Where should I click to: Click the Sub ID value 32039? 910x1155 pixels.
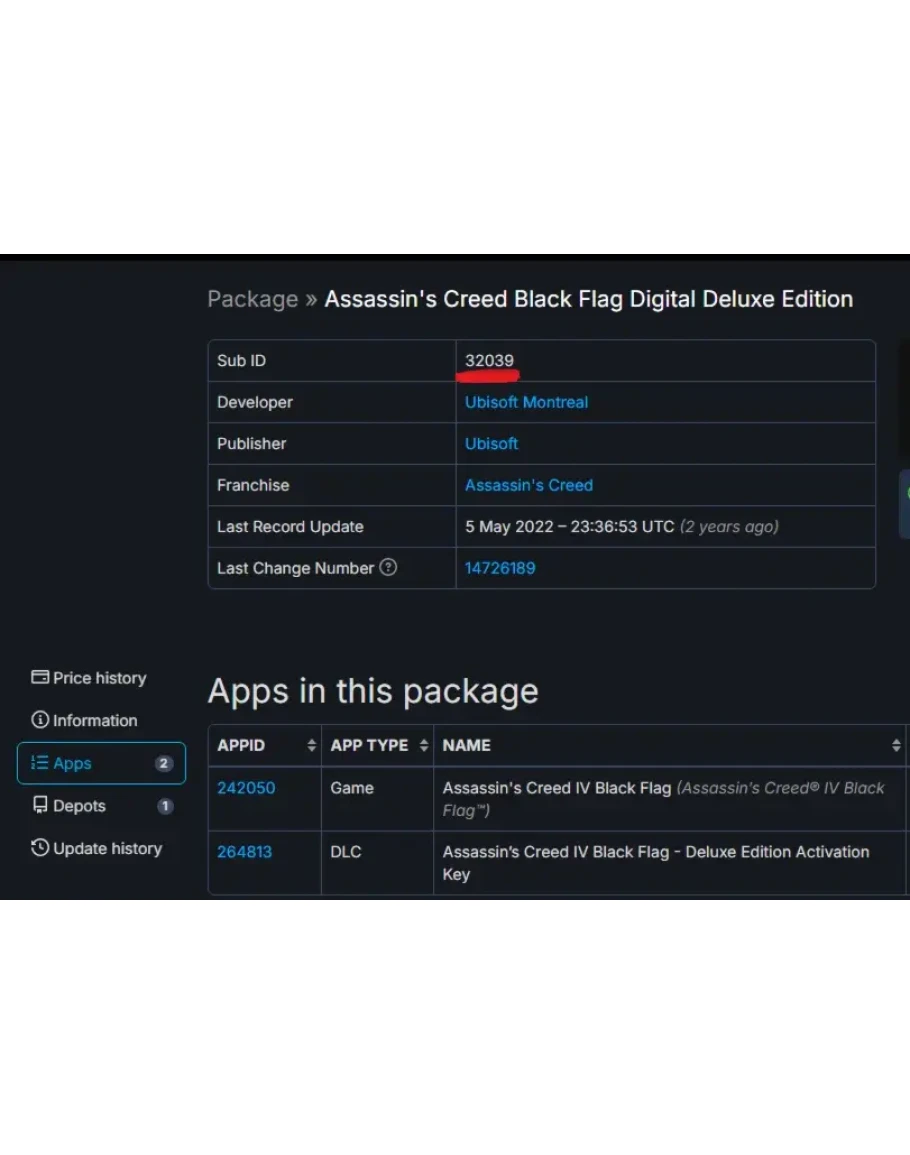click(x=489, y=360)
